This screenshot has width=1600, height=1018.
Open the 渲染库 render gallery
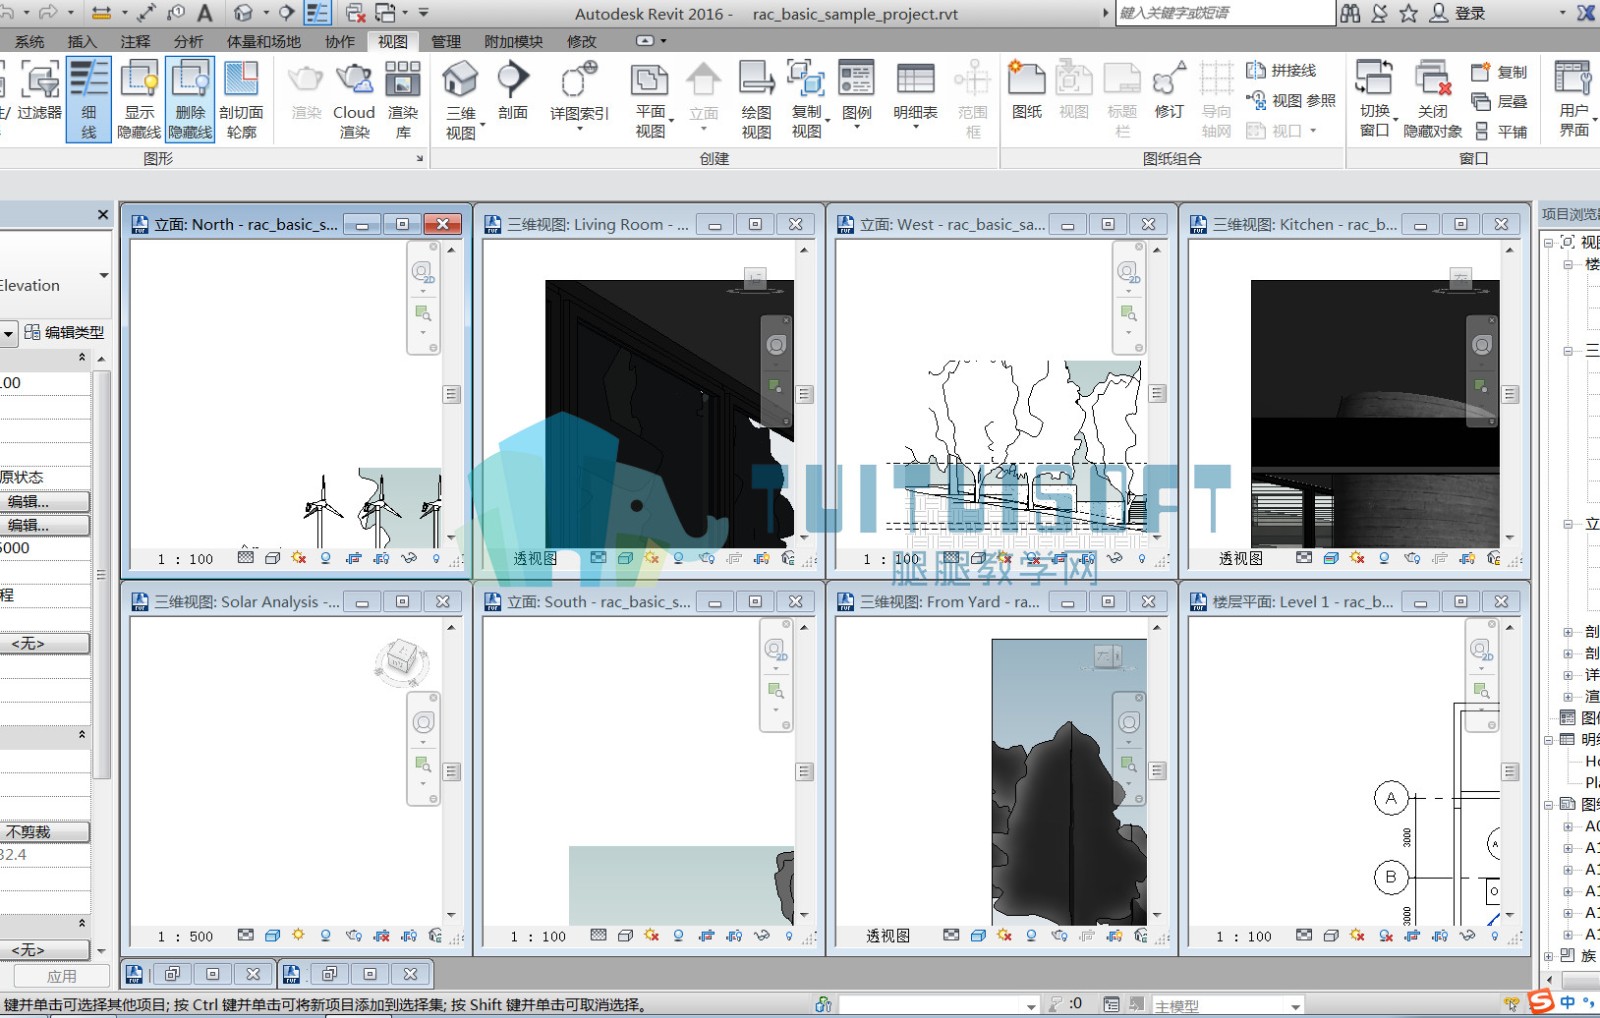click(403, 100)
